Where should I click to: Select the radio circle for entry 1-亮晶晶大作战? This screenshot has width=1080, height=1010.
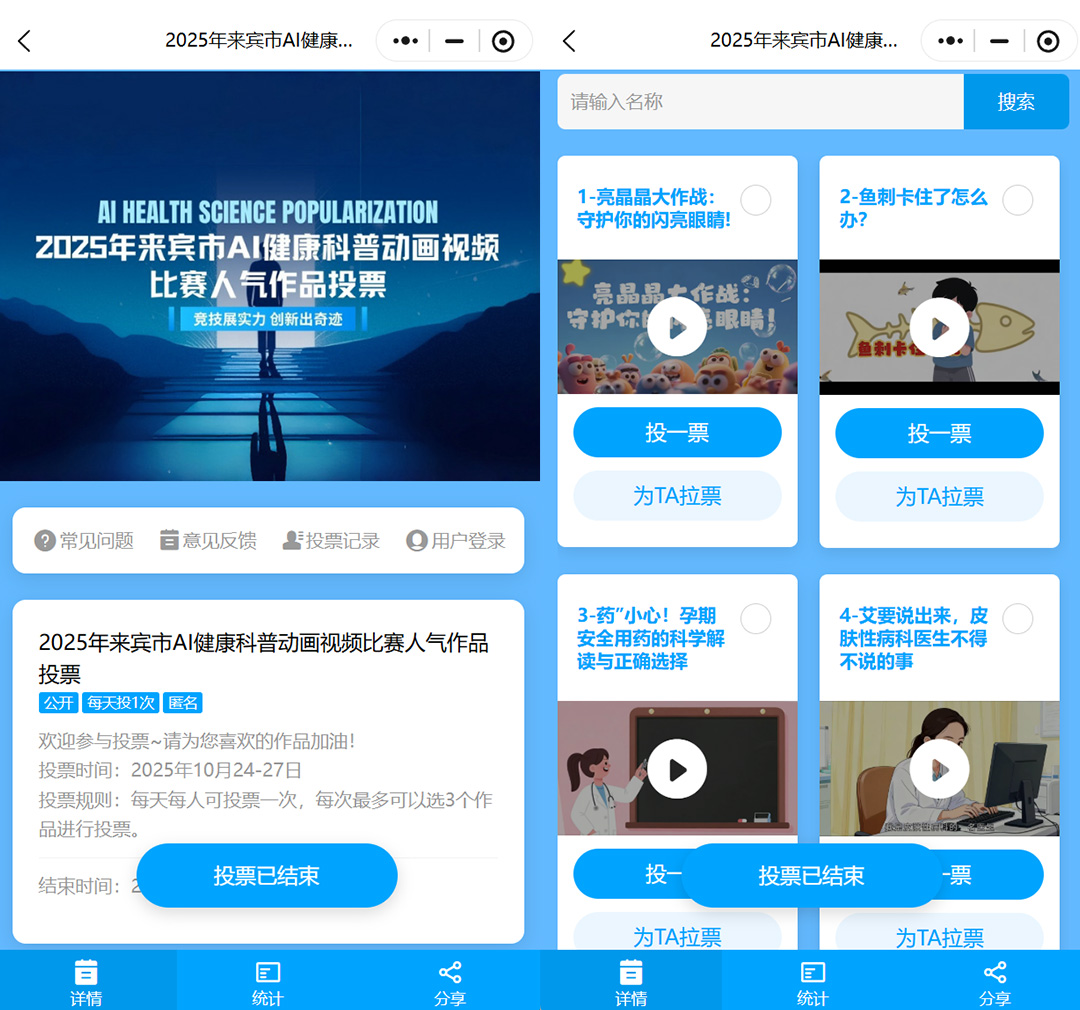[x=756, y=200]
